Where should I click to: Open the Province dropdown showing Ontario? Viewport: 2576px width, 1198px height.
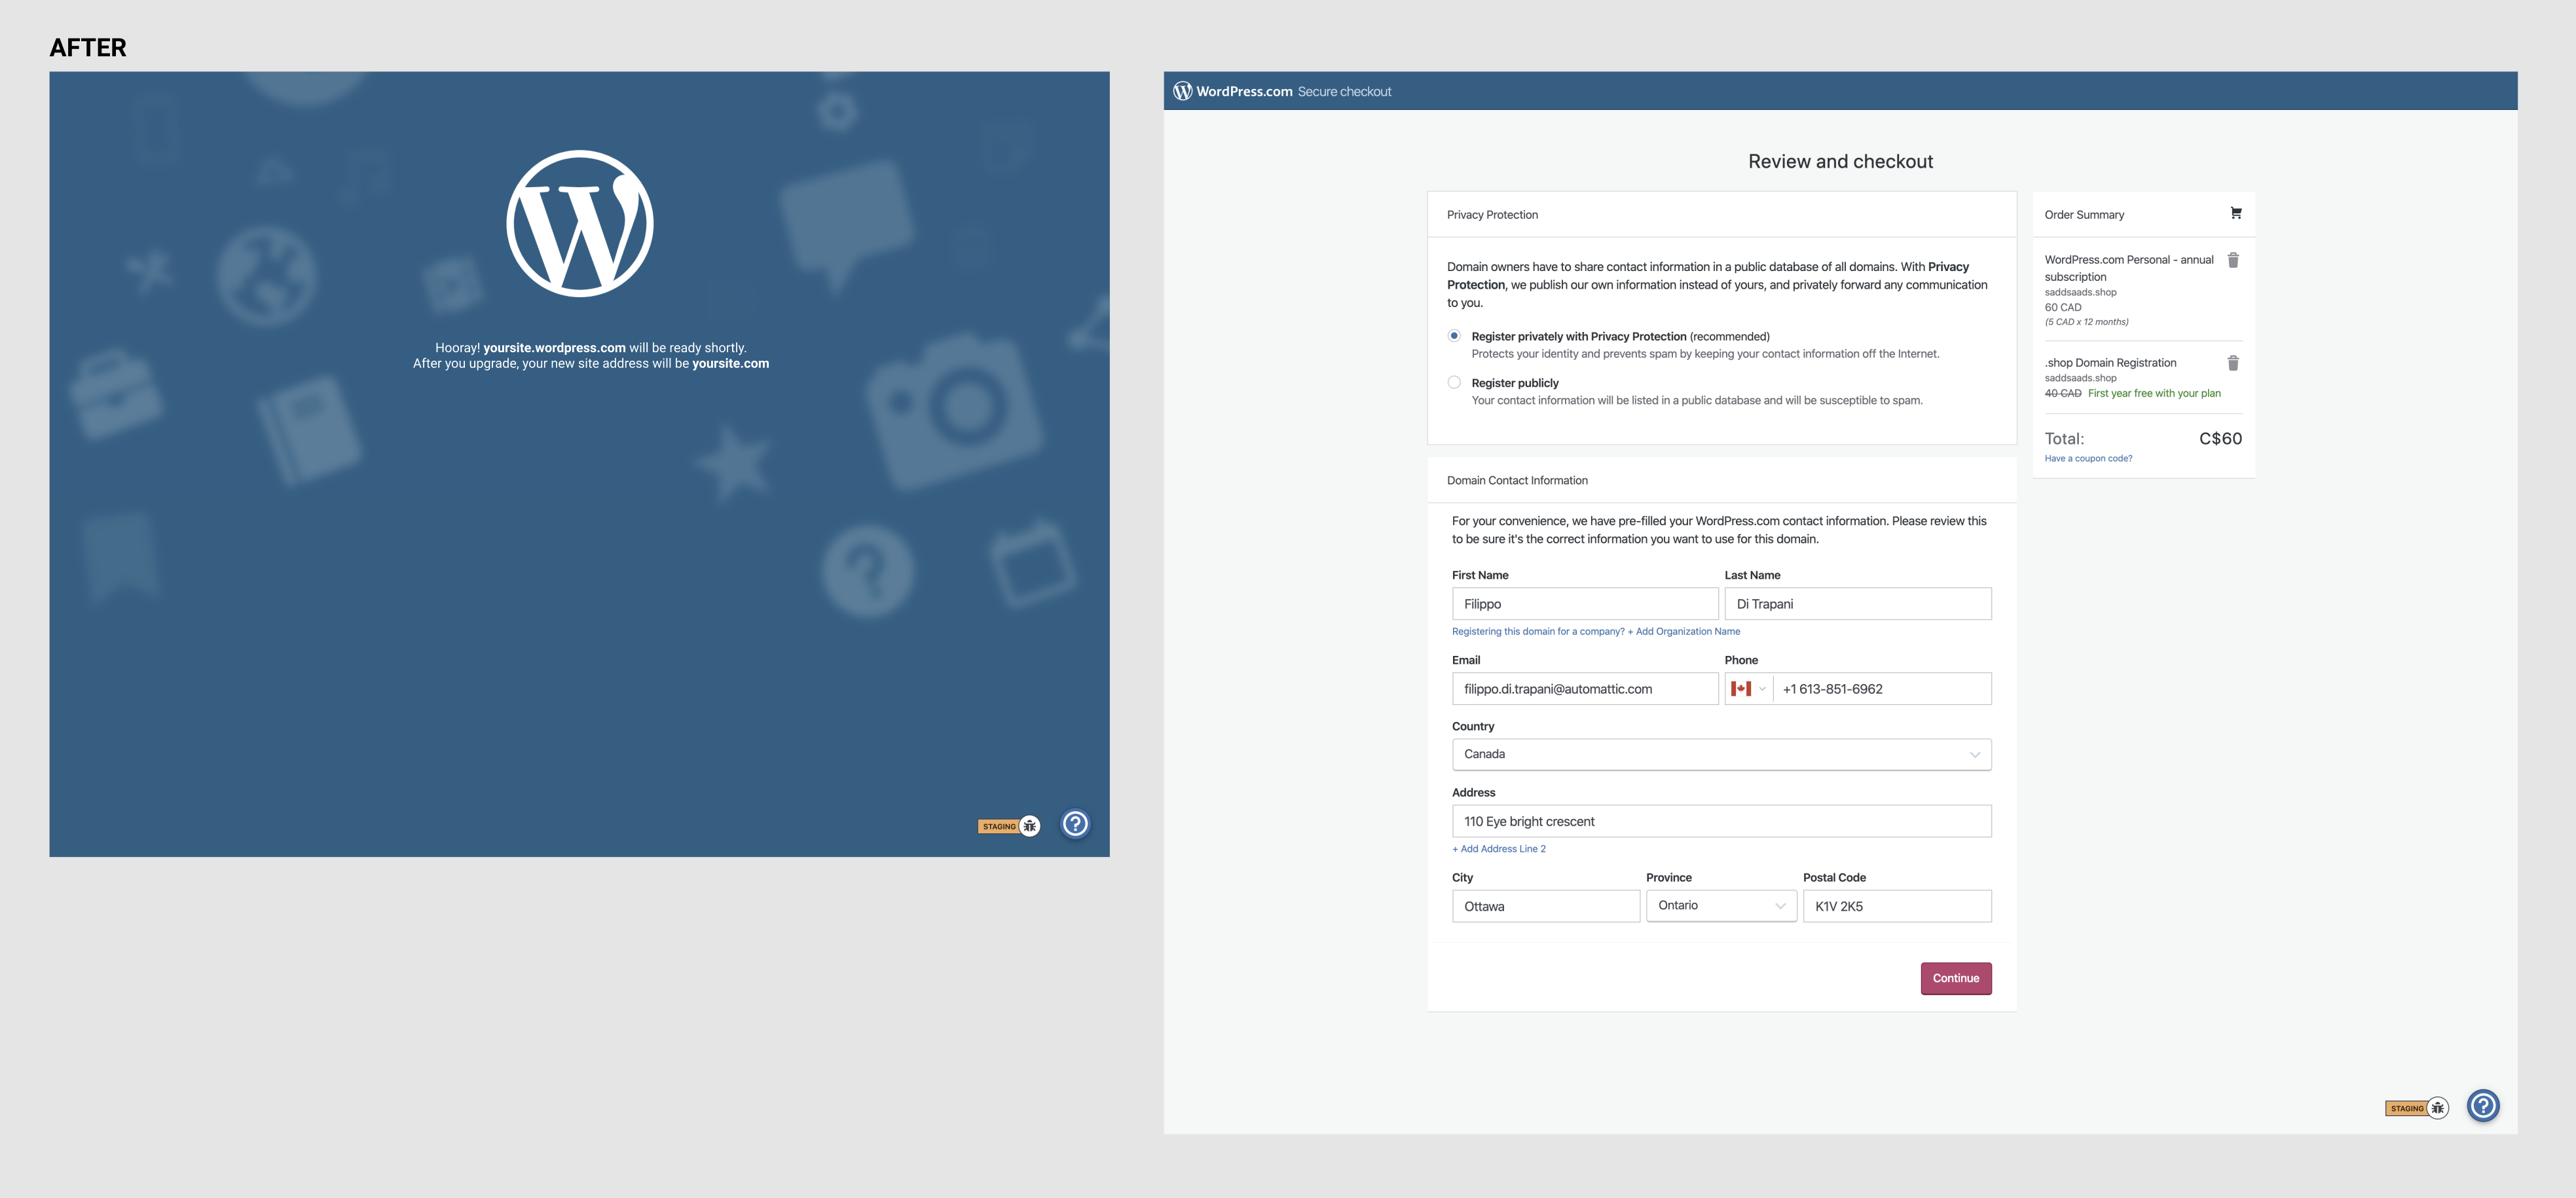[x=1721, y=906]
